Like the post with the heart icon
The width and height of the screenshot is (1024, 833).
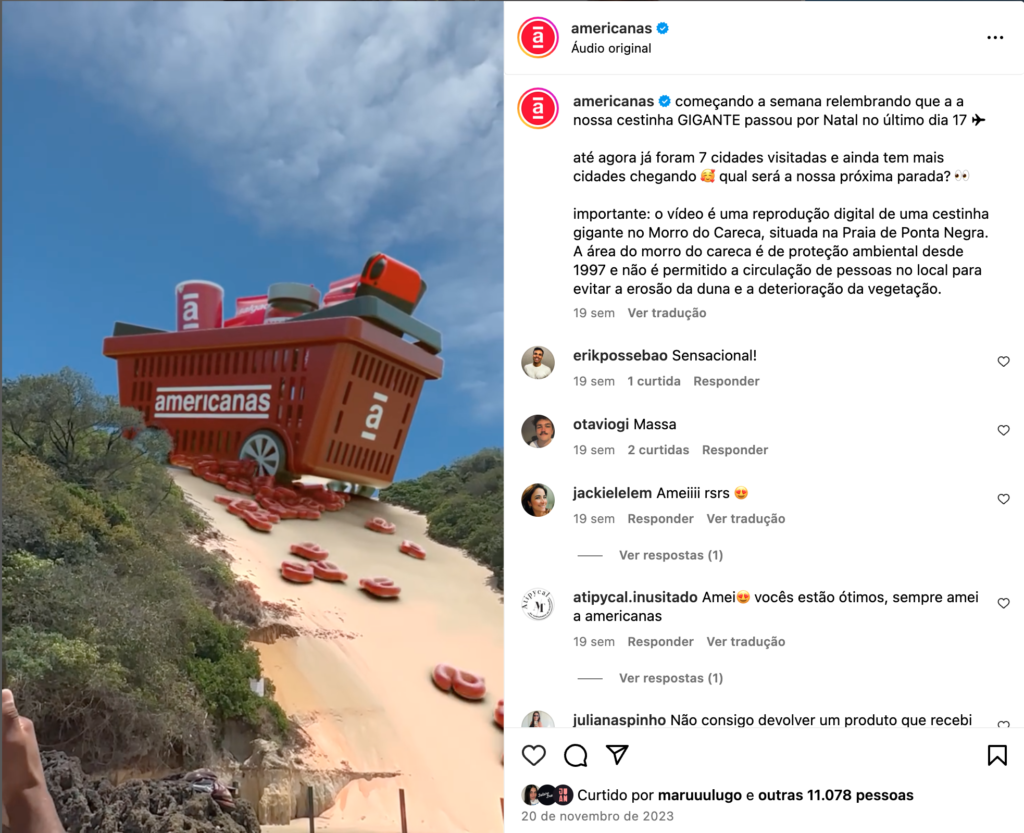[534, 755]
